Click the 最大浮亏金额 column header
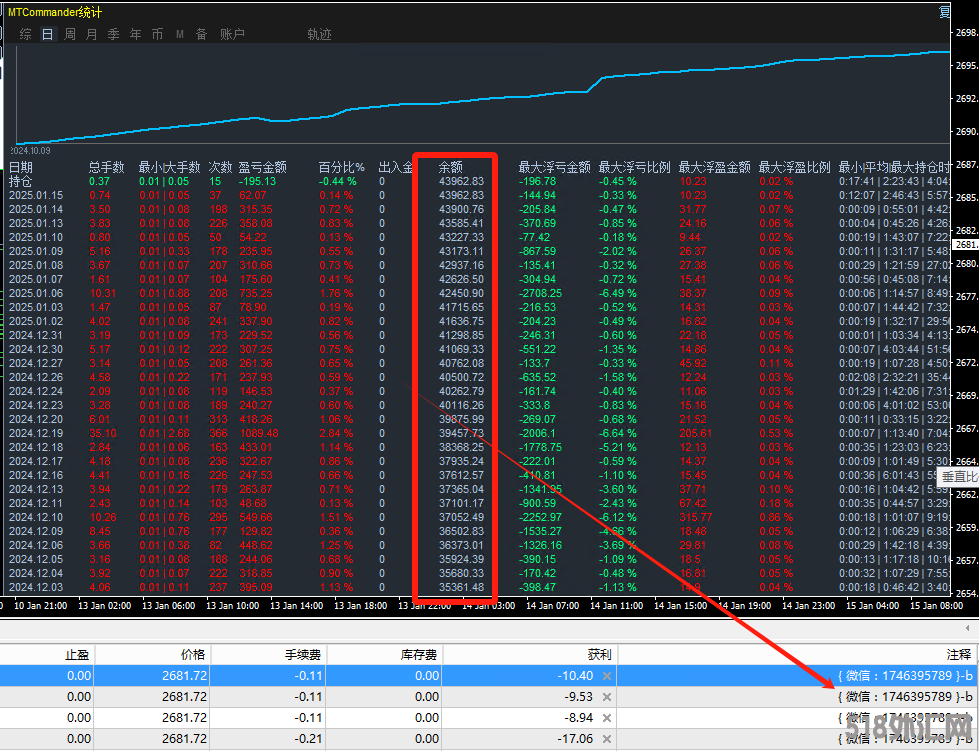The width and height of the screenshot is (979, 751). (x=554, y=167)
